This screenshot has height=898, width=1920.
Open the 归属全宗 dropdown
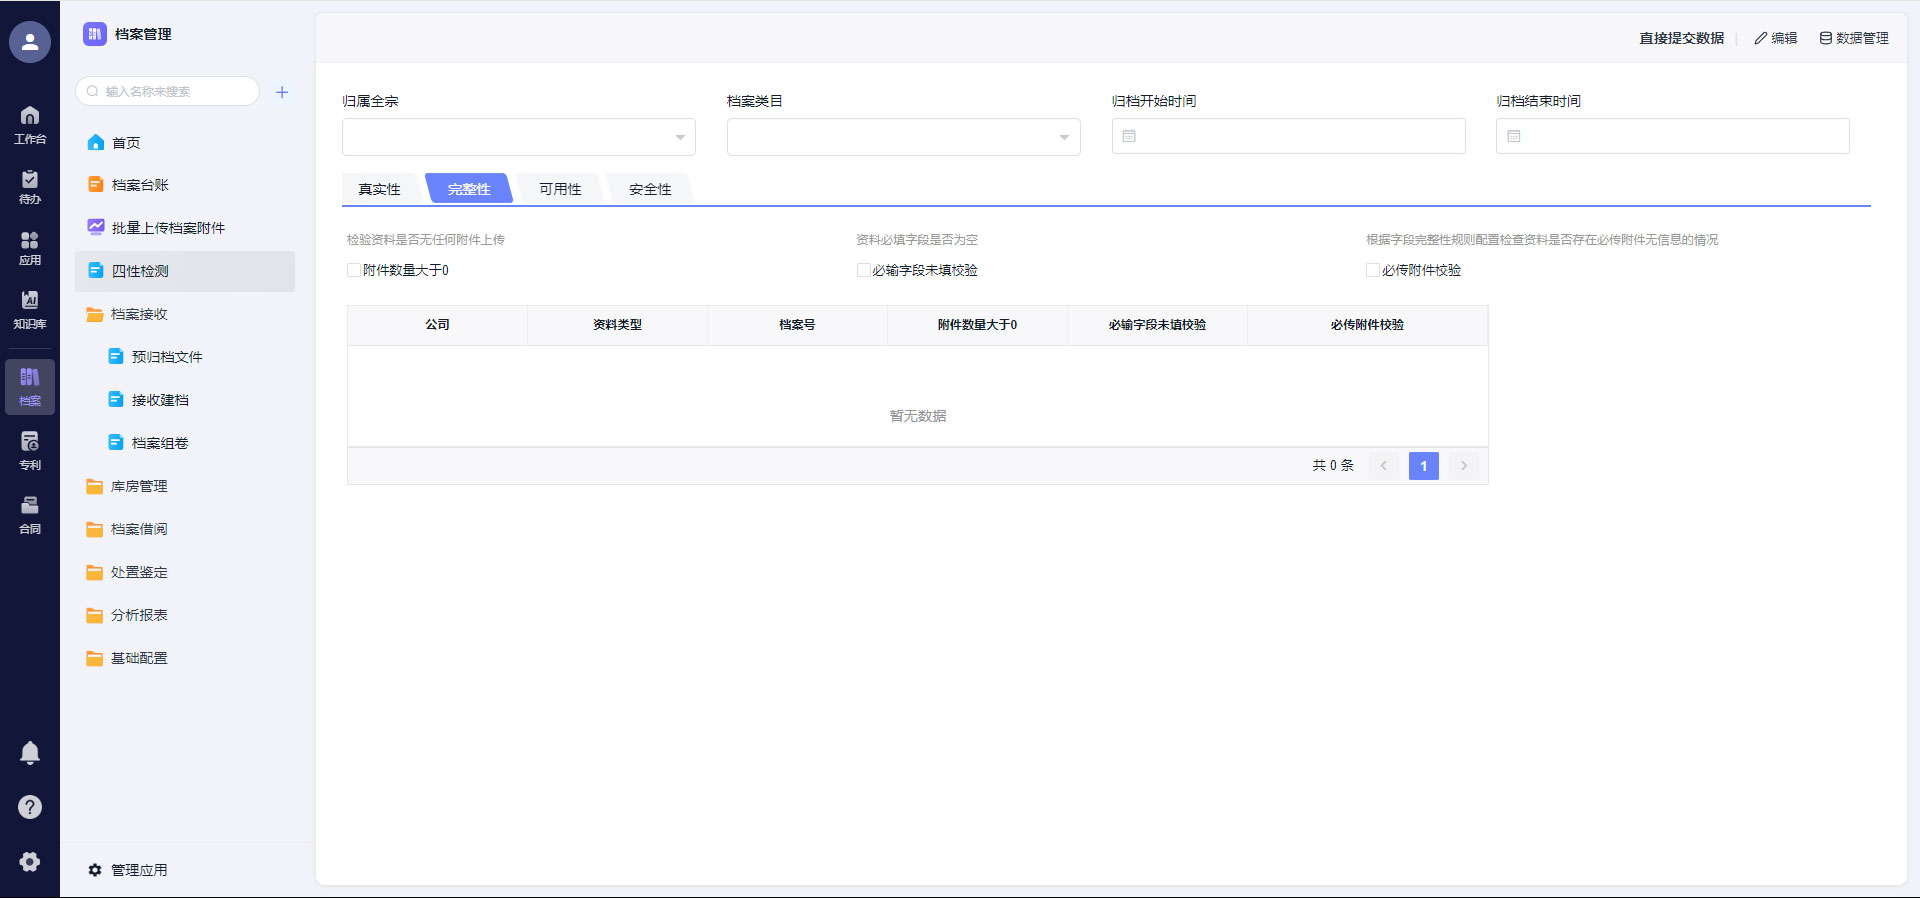tap(518, 137)
